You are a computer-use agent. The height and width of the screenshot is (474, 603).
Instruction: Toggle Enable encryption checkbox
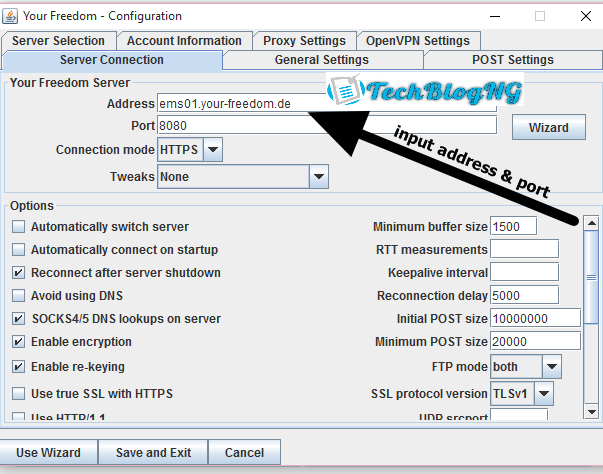pos(18,342)
